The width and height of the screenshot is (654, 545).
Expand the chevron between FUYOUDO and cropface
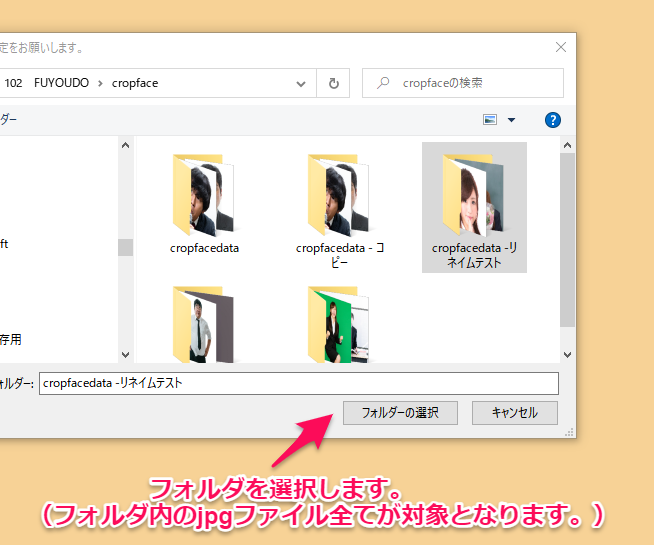101,83
